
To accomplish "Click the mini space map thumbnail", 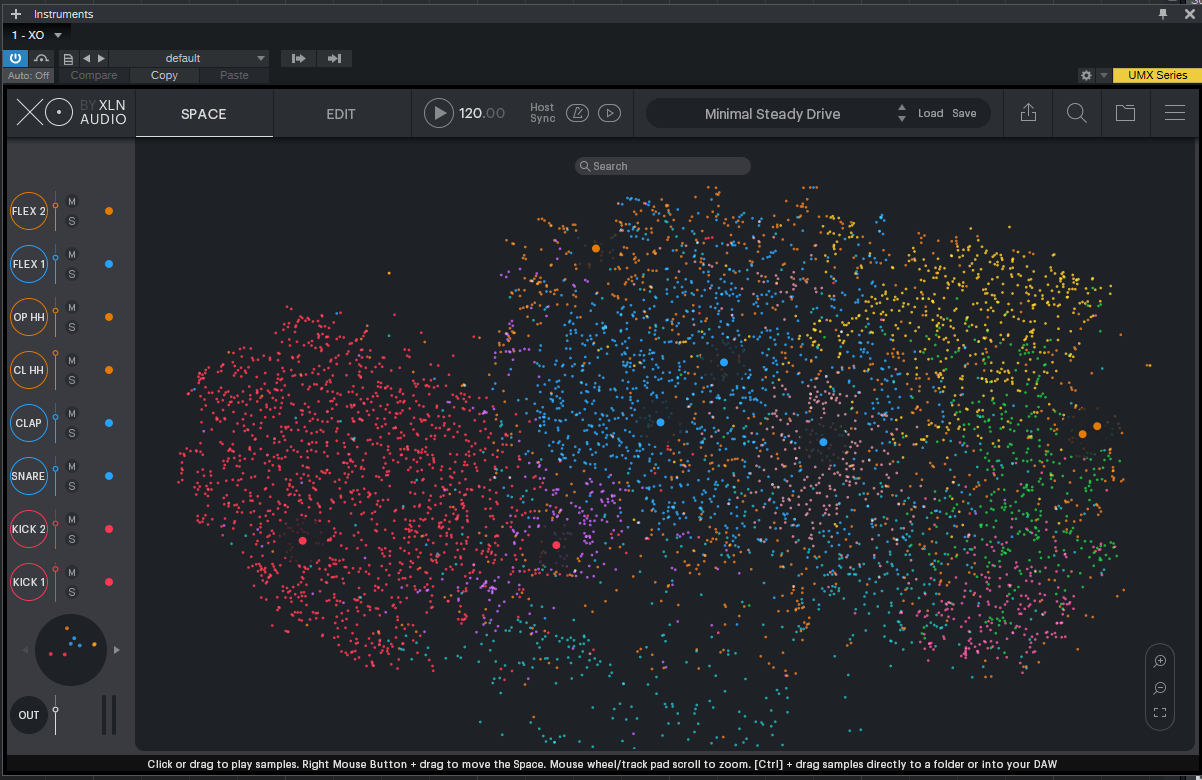I will pyautogui.click(x=71, y=650).
